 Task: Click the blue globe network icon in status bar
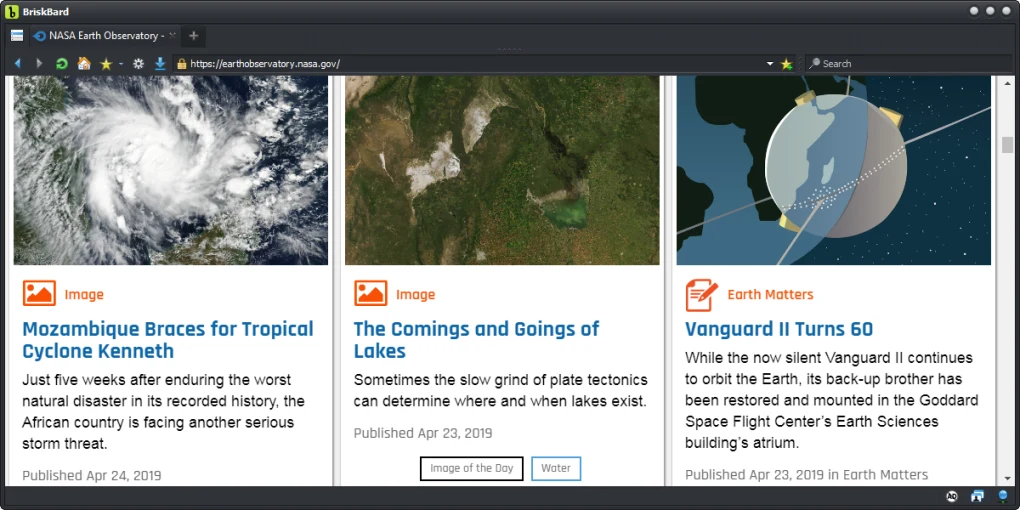point(1003,497)
